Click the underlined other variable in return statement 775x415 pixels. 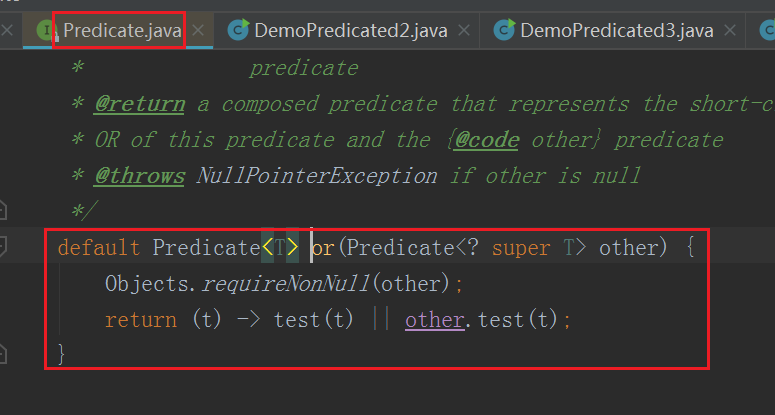coord(434,320)
